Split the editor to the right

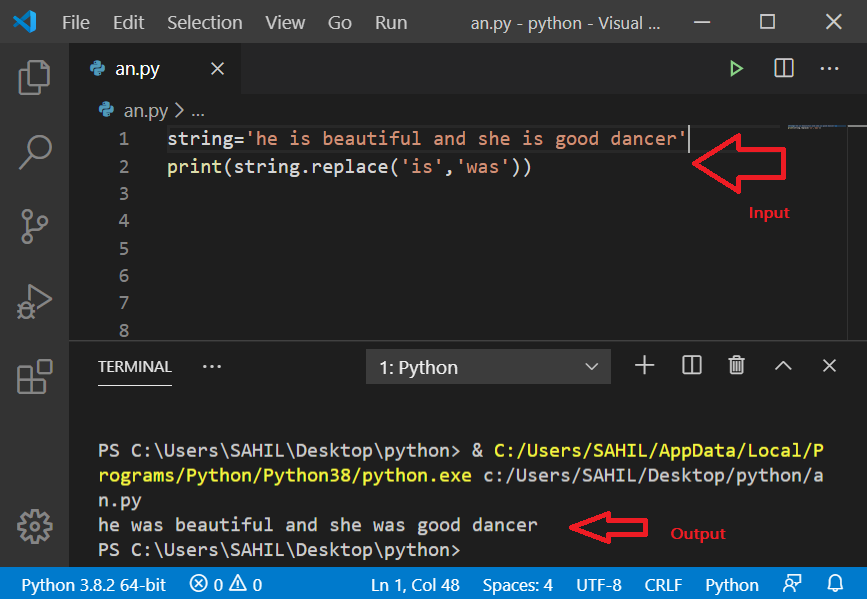pyautogui.click(x=784, y=69)
